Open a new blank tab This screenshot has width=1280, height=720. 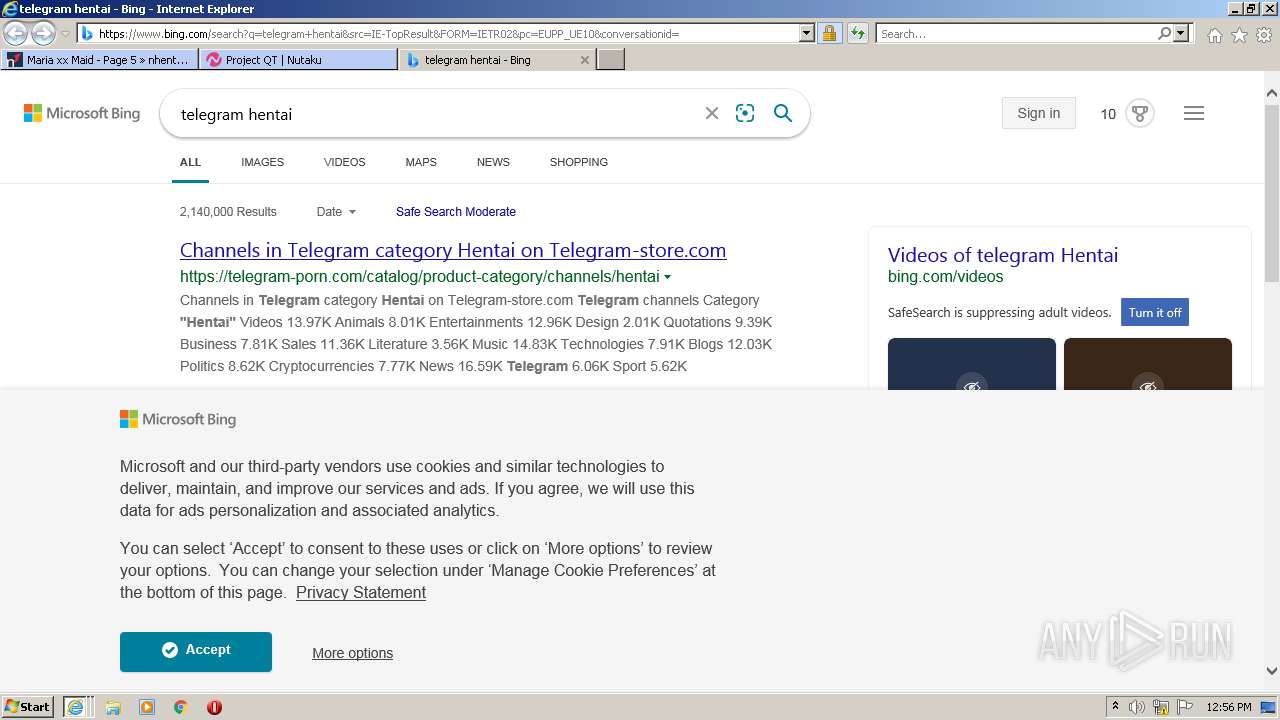[611, 60]
